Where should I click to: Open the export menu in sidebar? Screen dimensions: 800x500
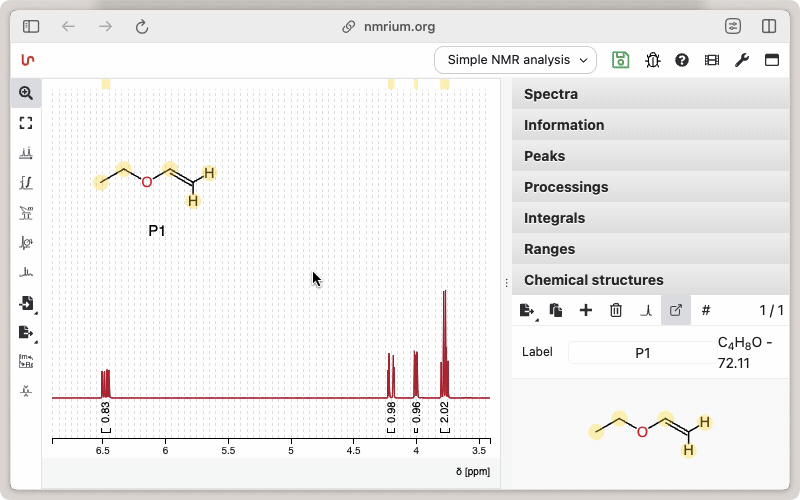(x=26, y=332)
